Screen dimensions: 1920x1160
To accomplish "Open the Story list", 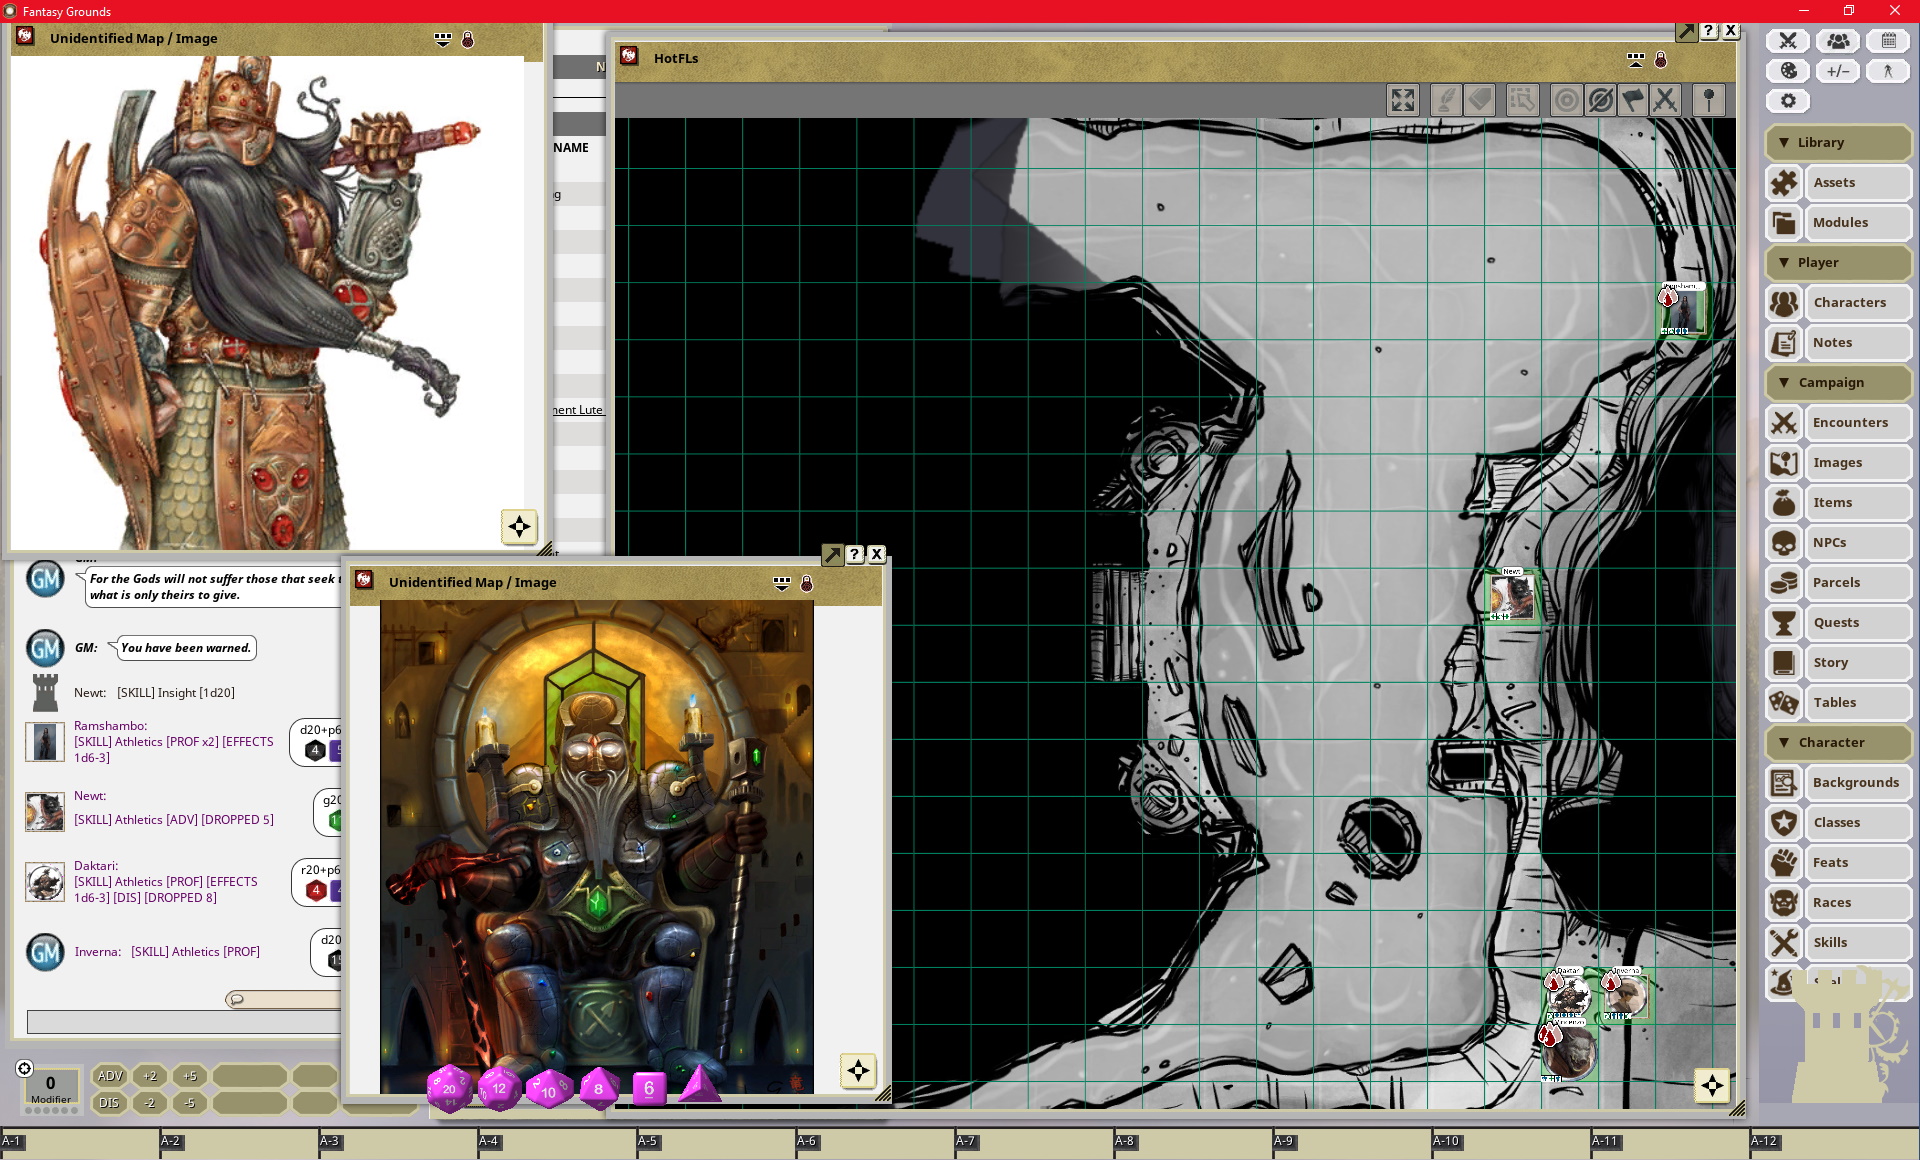I will pos(1857,662).
